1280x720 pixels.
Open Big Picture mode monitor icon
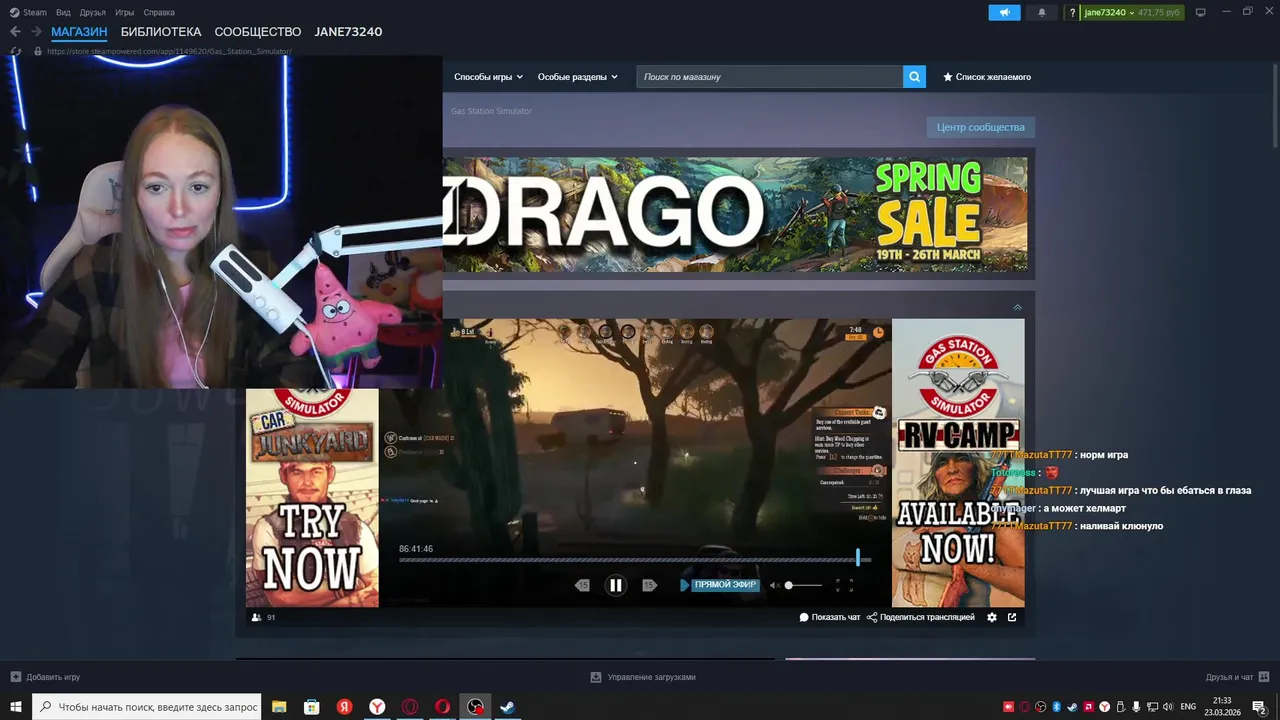tap(1201, 12)
